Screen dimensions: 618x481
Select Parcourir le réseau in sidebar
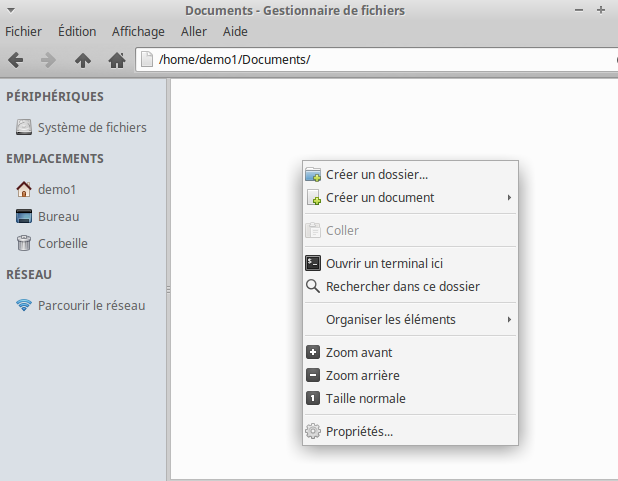click(x=91, y=305)
